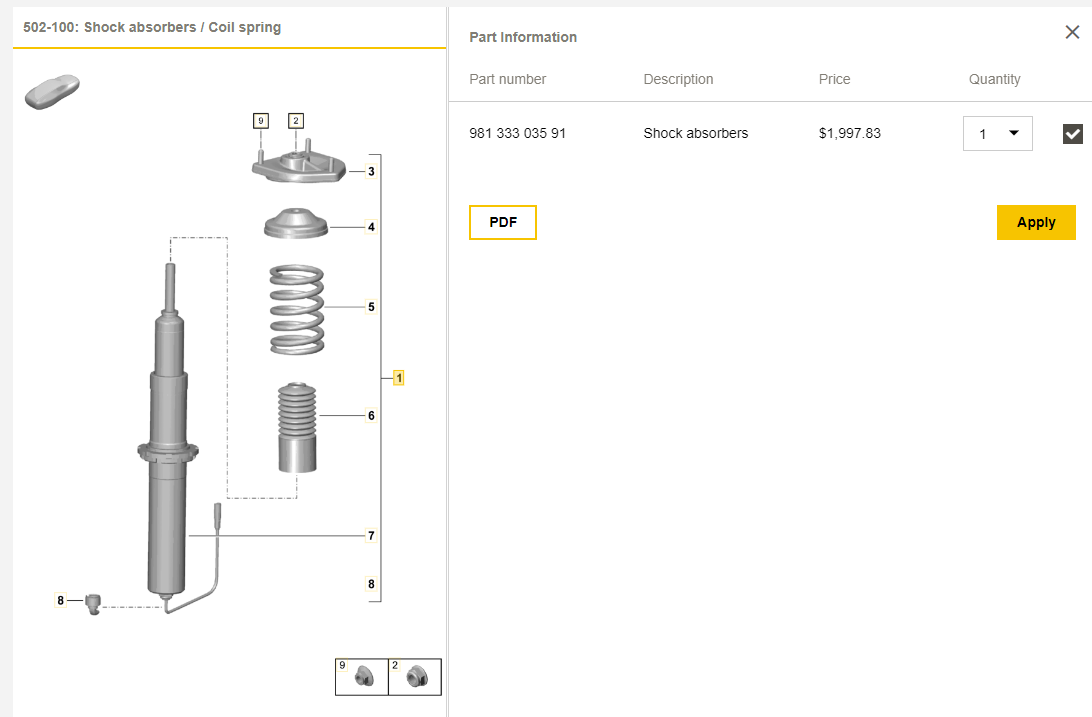Toggle the checkbox for part 981 333 035 91
The width and height of the screenshot is (1092, 717).
point(1072,134)
